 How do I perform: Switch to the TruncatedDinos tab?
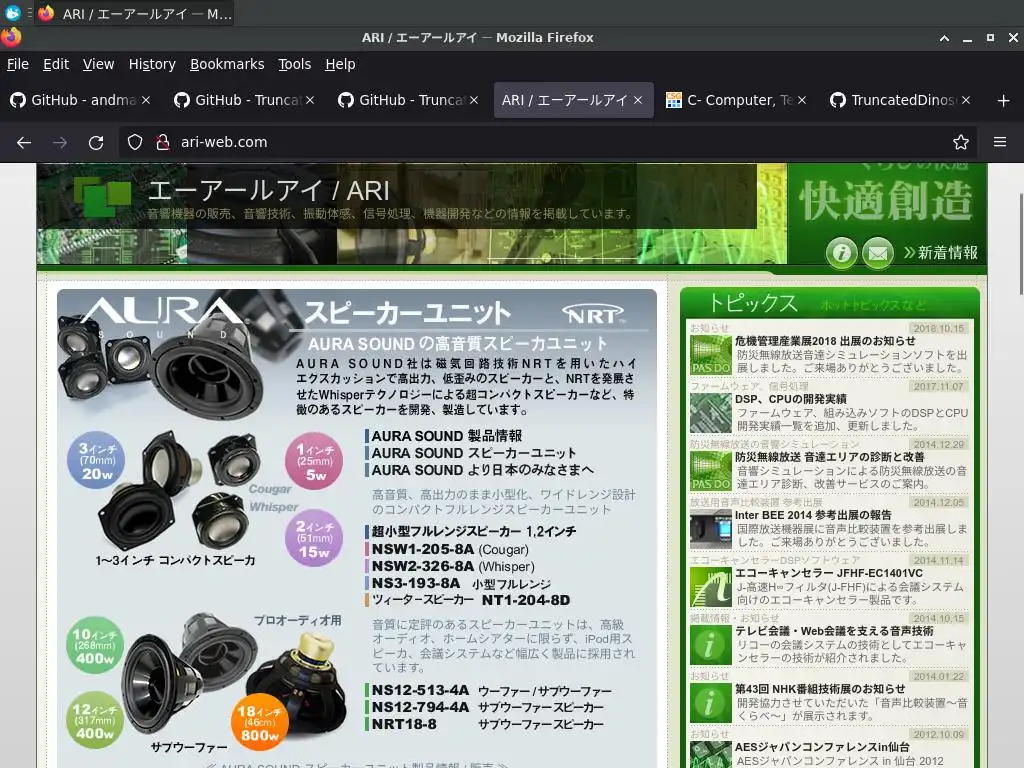click(x=900, y=100)
